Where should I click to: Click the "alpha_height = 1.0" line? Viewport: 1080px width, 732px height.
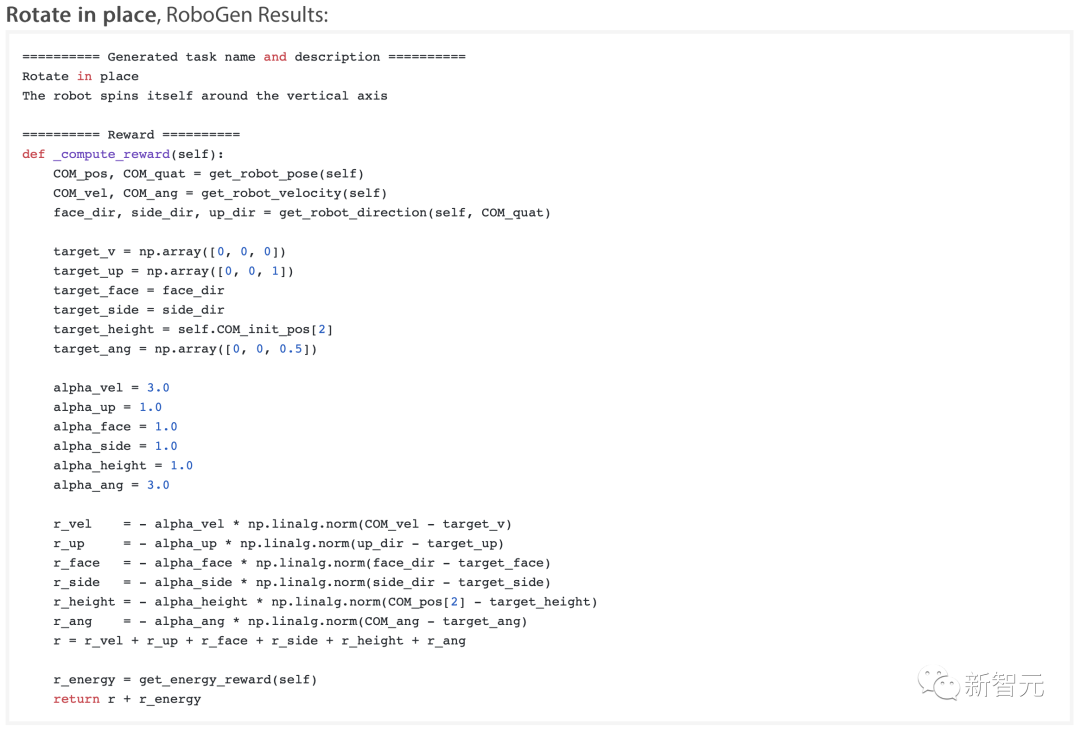tap(123, 466)
